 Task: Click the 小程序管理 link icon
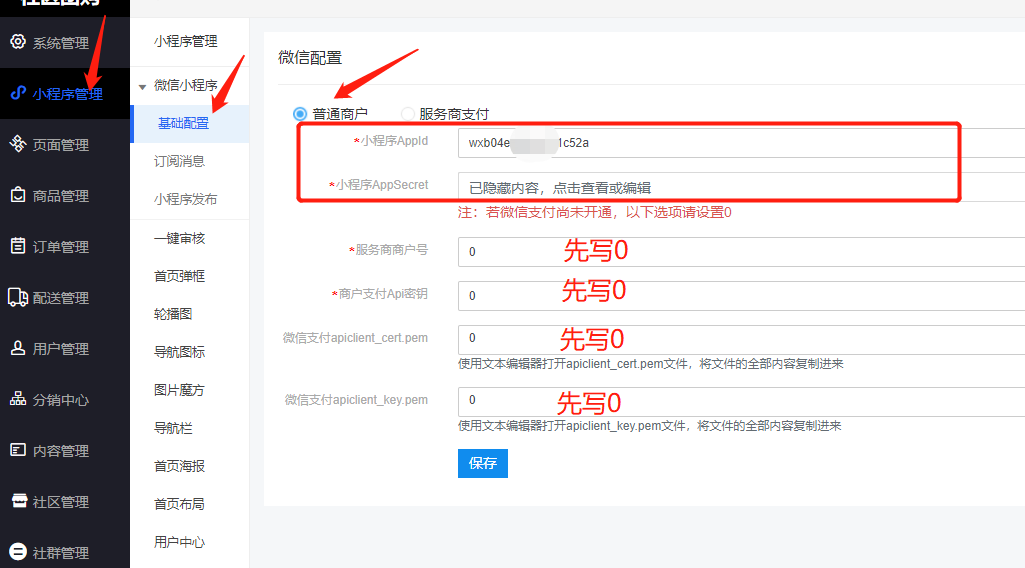(18, 93)
